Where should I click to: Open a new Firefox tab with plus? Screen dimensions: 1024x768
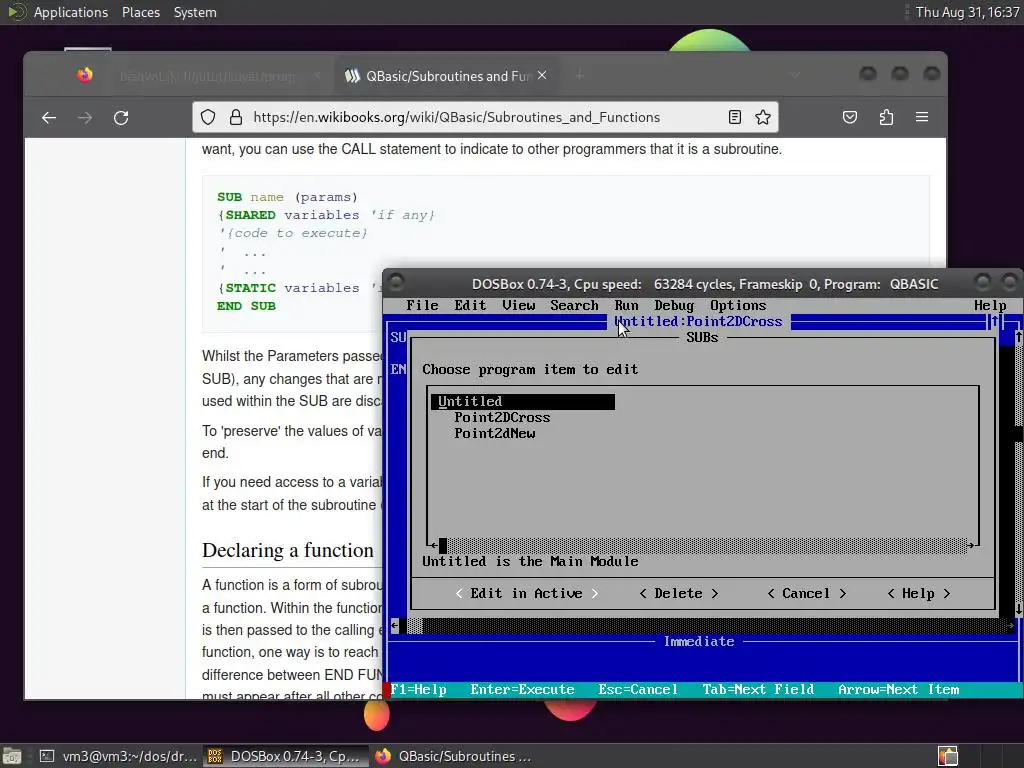click(x=579, y=76)
